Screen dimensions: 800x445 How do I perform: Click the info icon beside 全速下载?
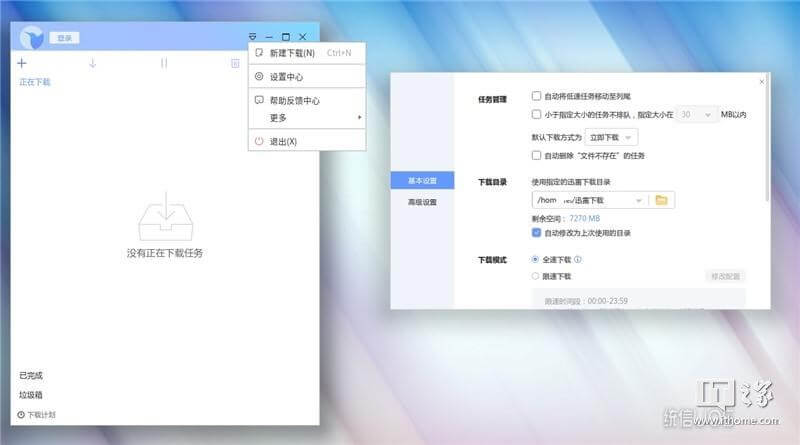[x=579, y=259]
